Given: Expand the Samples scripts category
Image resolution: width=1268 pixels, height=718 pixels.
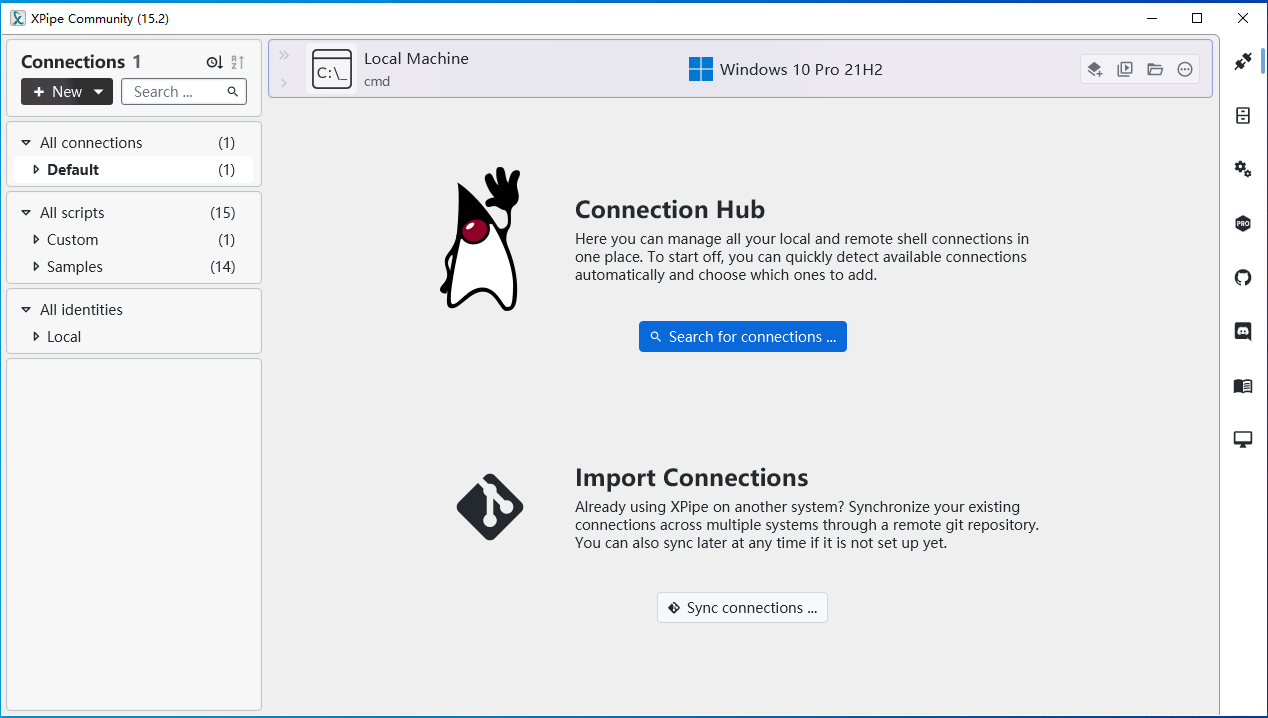Looking at the screenshot, I should click(37, 267).
